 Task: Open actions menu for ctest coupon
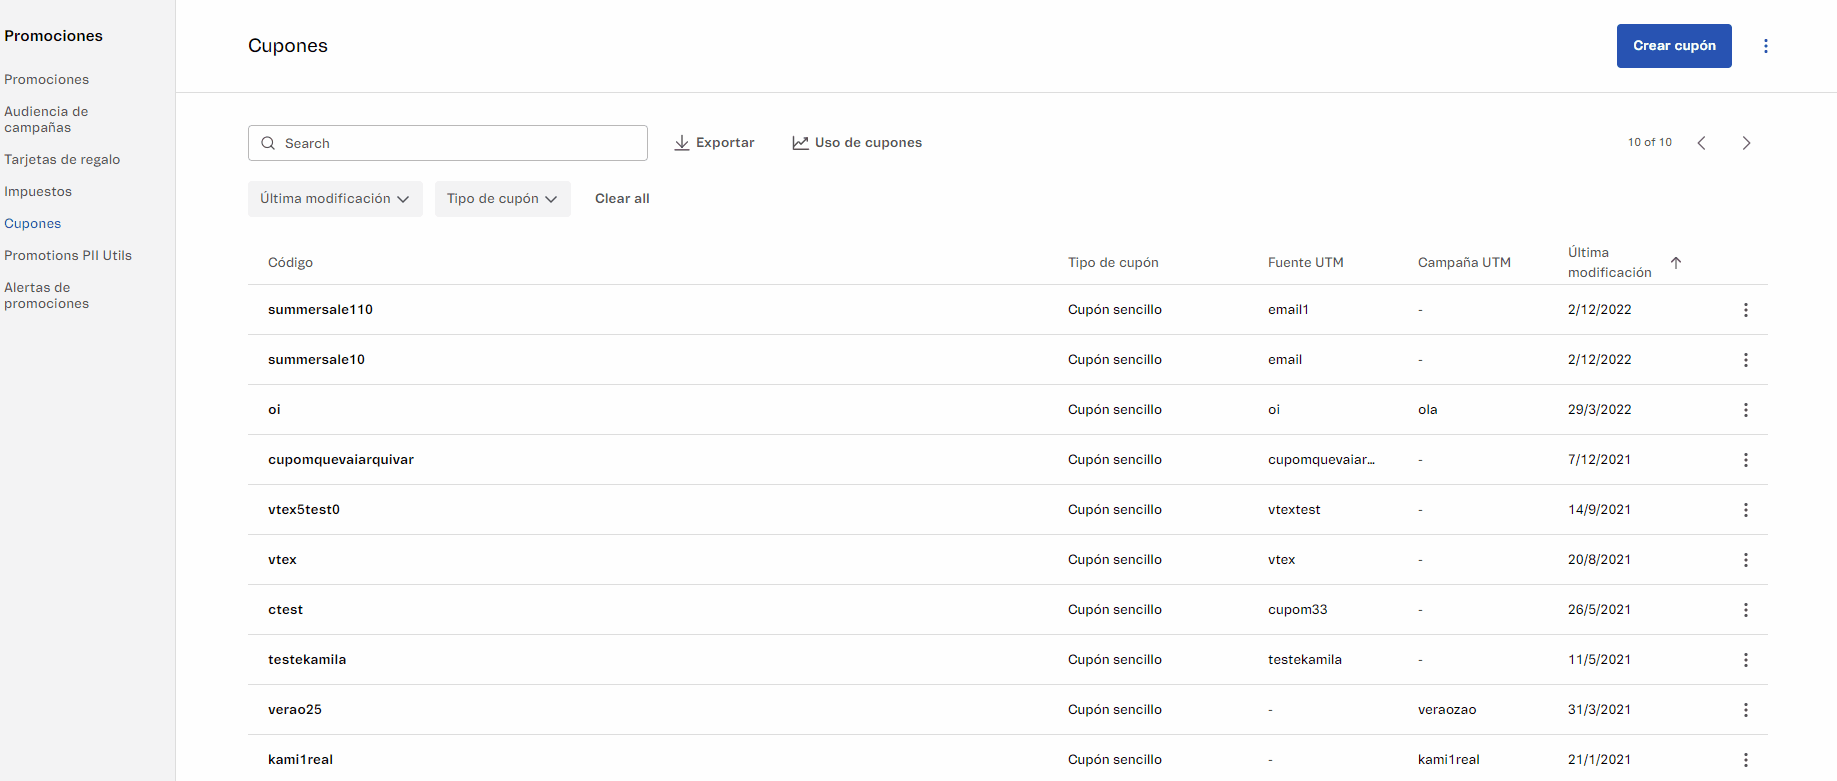1745,610
